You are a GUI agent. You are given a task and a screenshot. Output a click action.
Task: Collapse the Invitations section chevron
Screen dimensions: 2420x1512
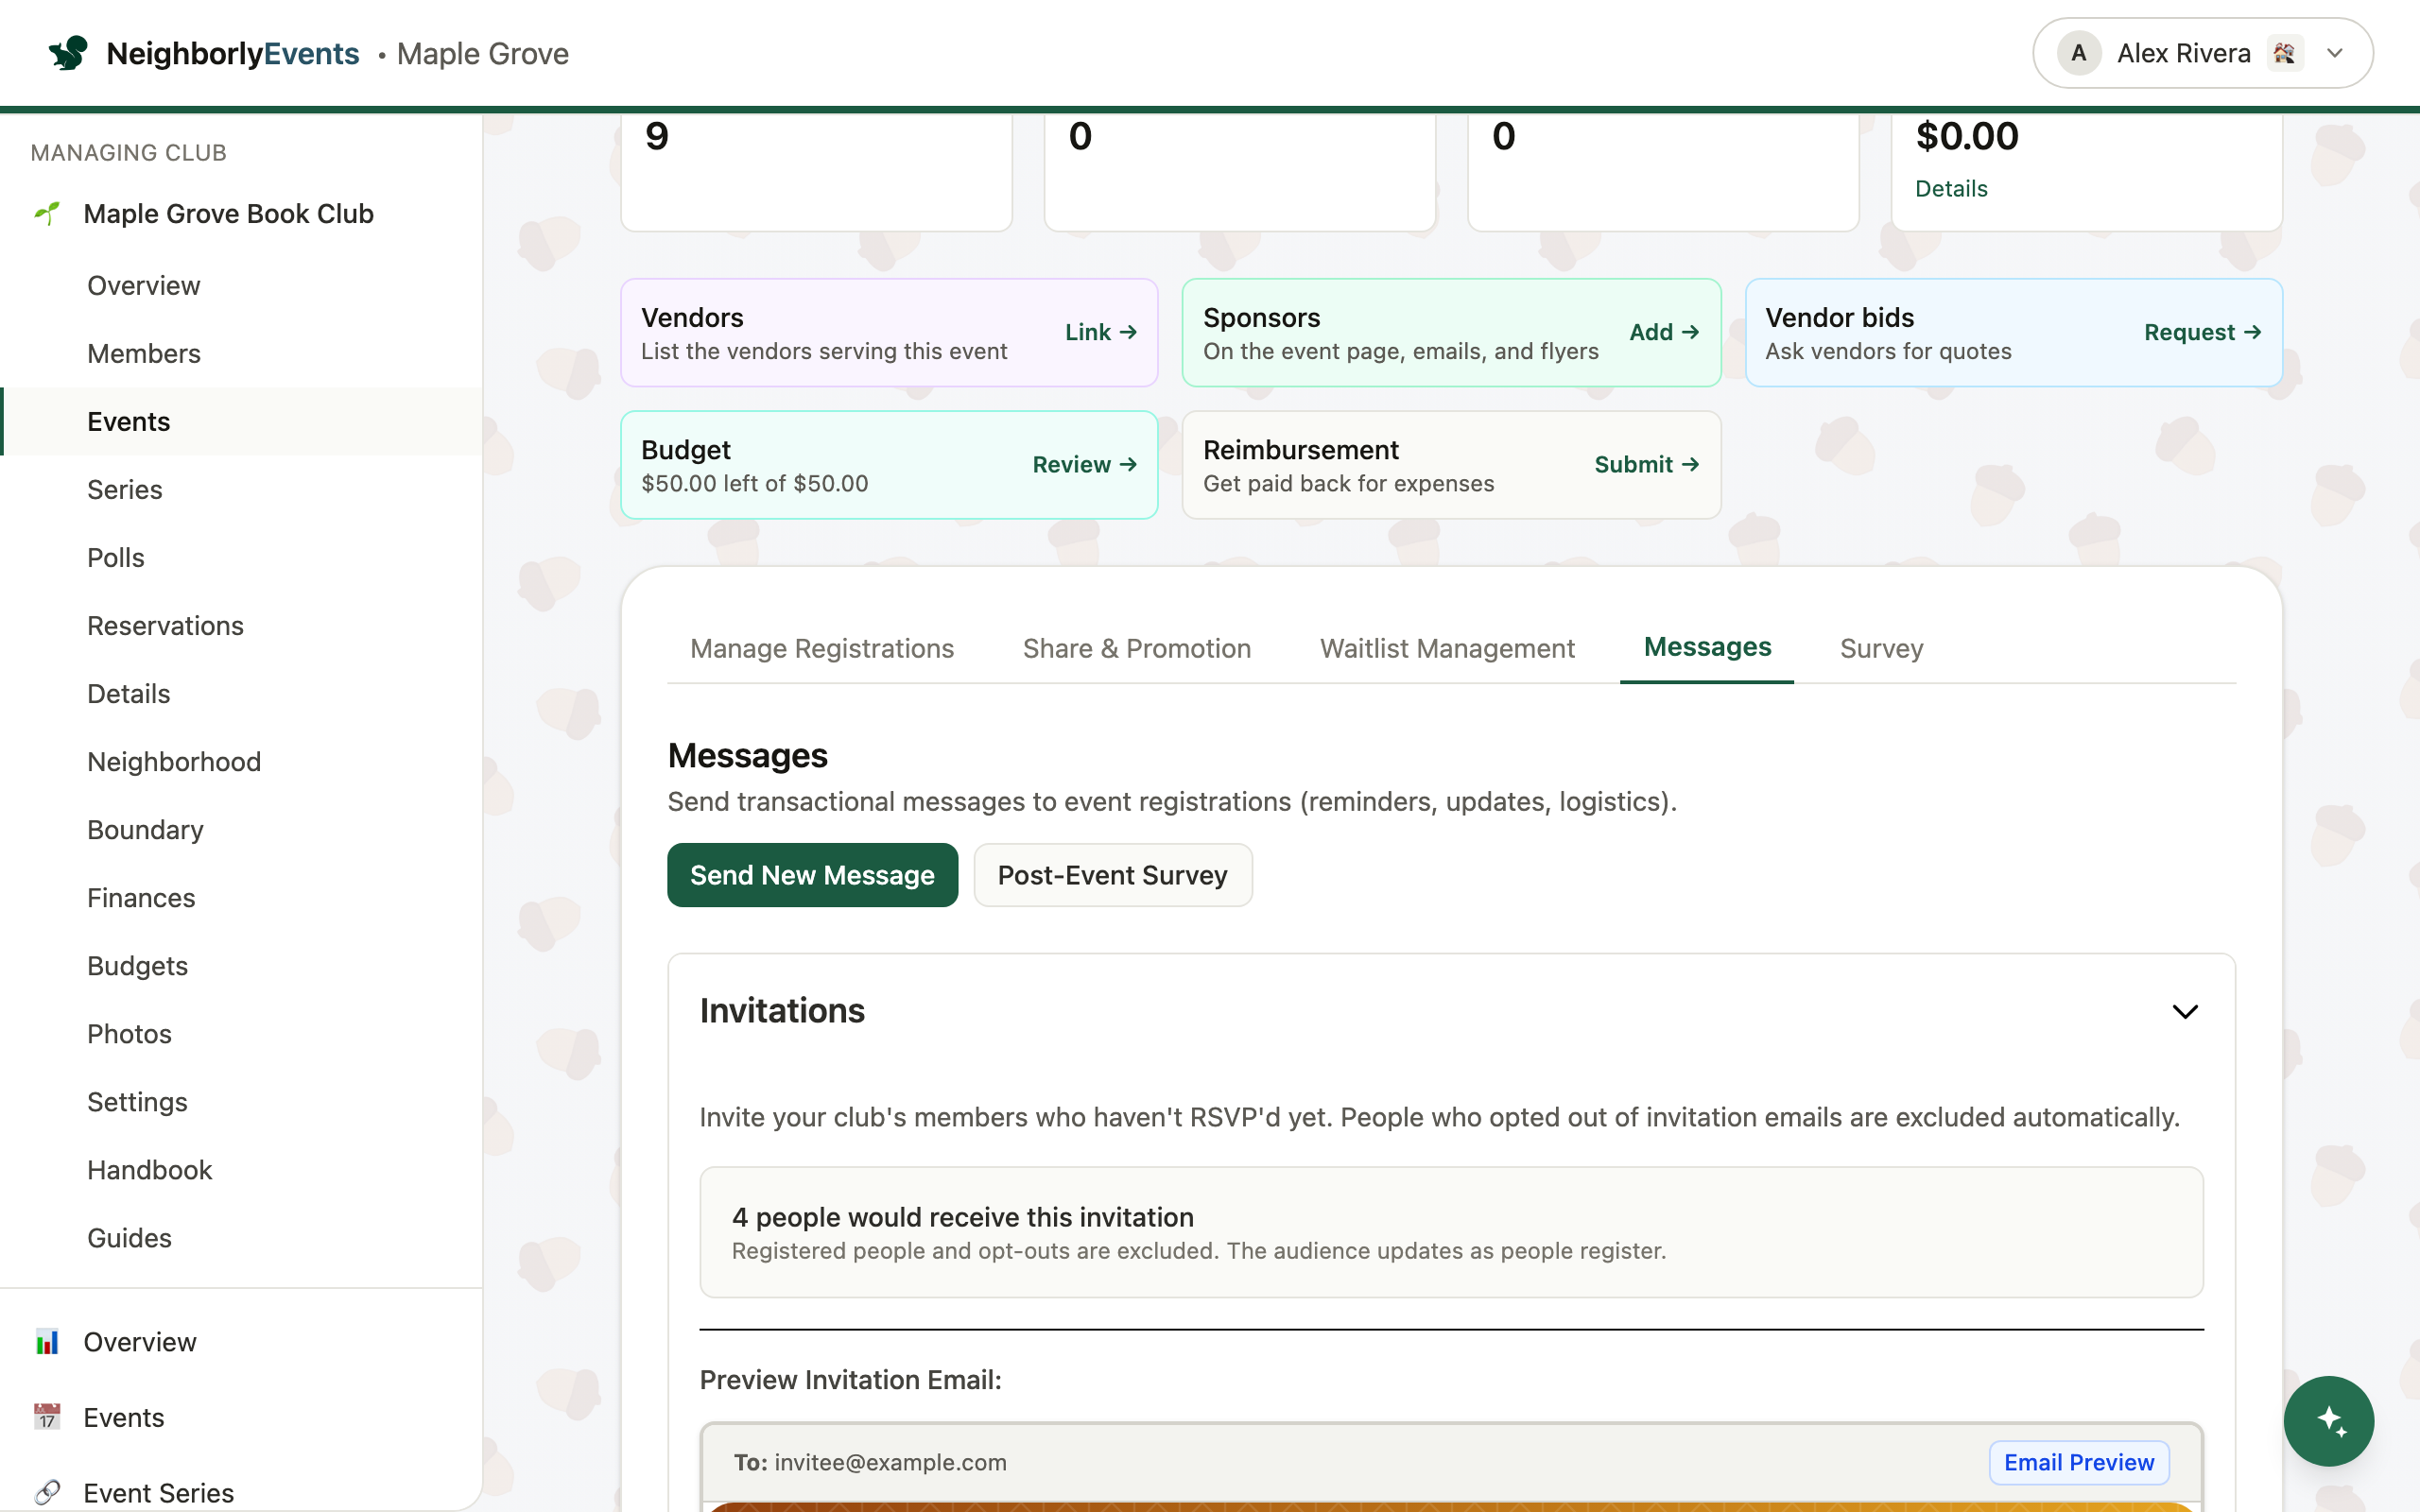(2185, 1011)
